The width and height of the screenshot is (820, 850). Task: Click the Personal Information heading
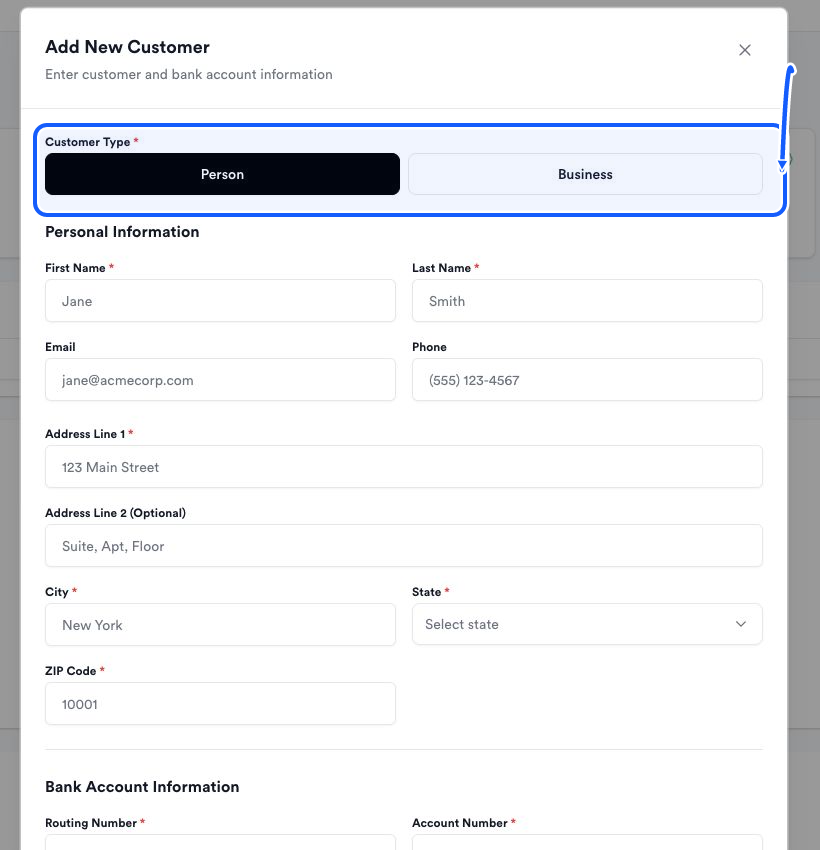tap(122, 232)
